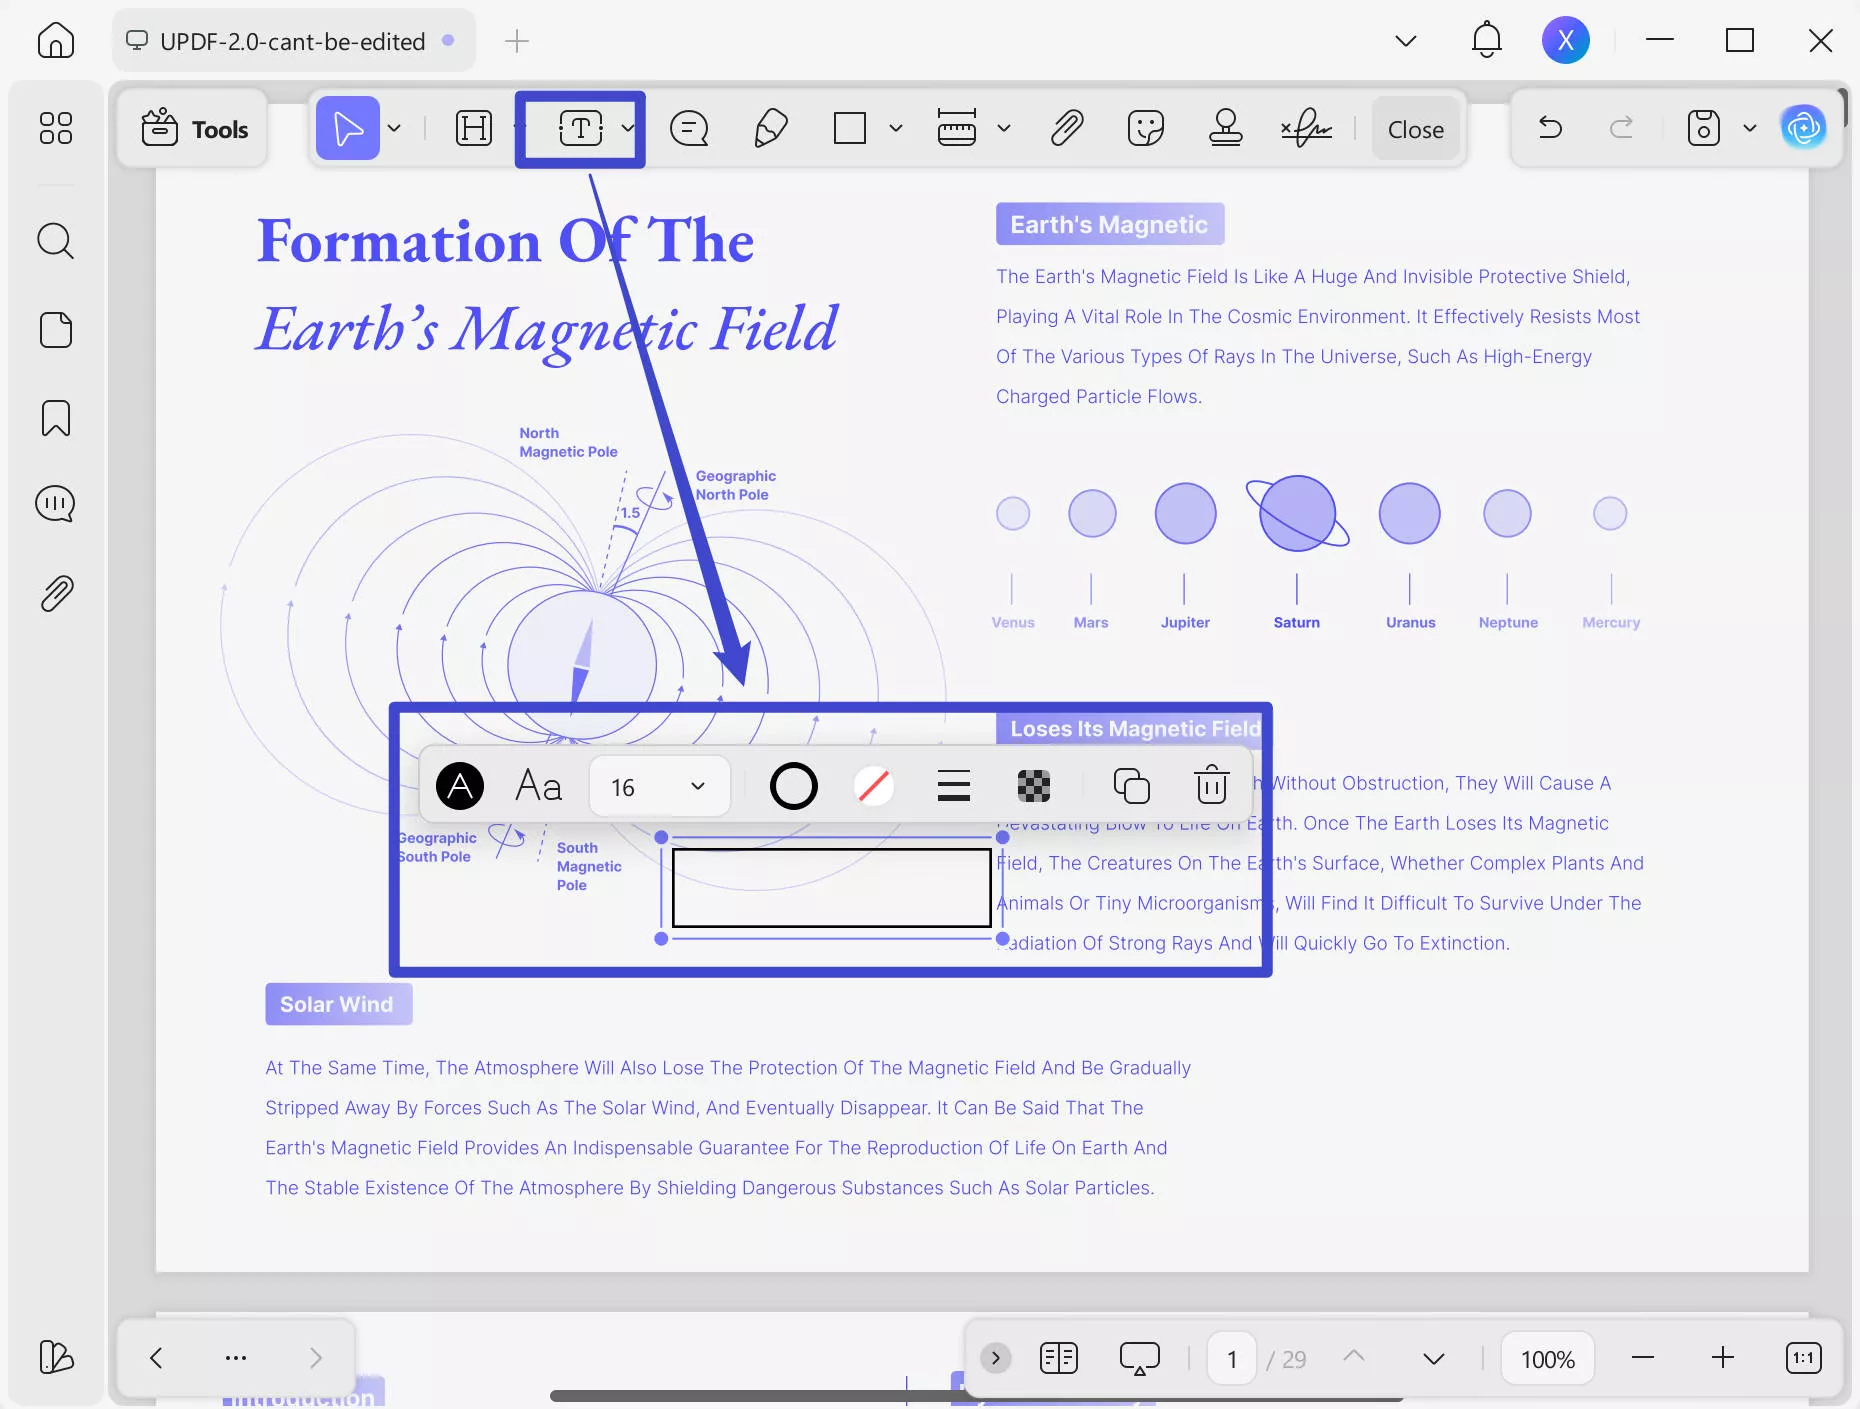Open search in the left sidebar
This screenshot has width=1860, height=1409.
coord(56,241)
